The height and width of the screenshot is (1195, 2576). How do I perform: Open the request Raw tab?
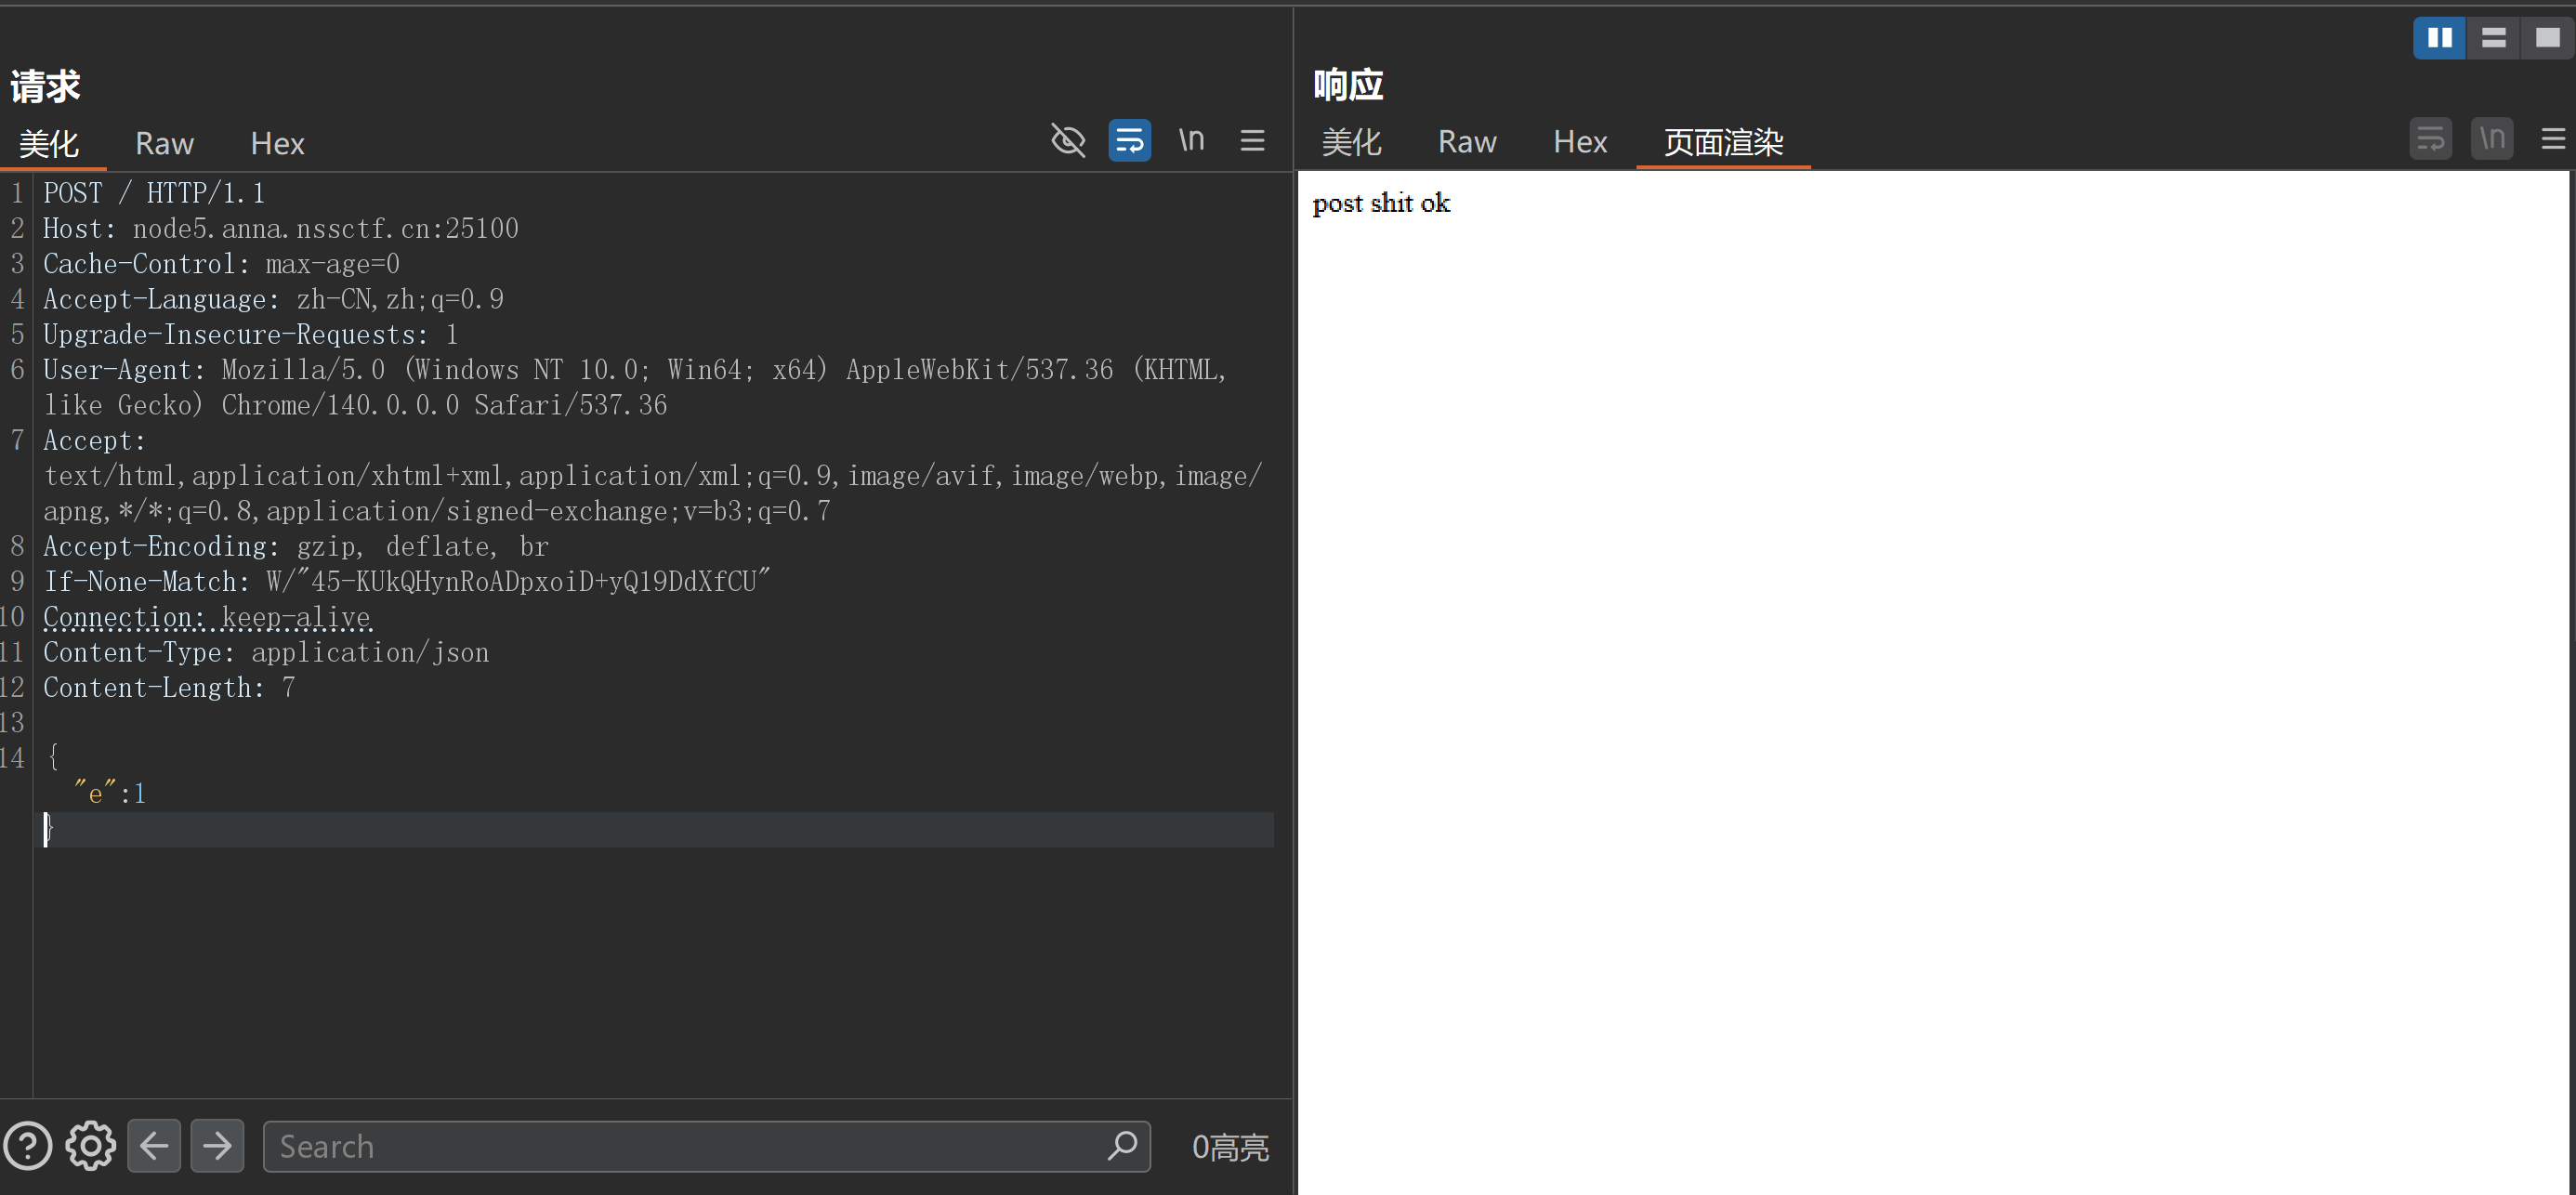(x=164, y=144)
